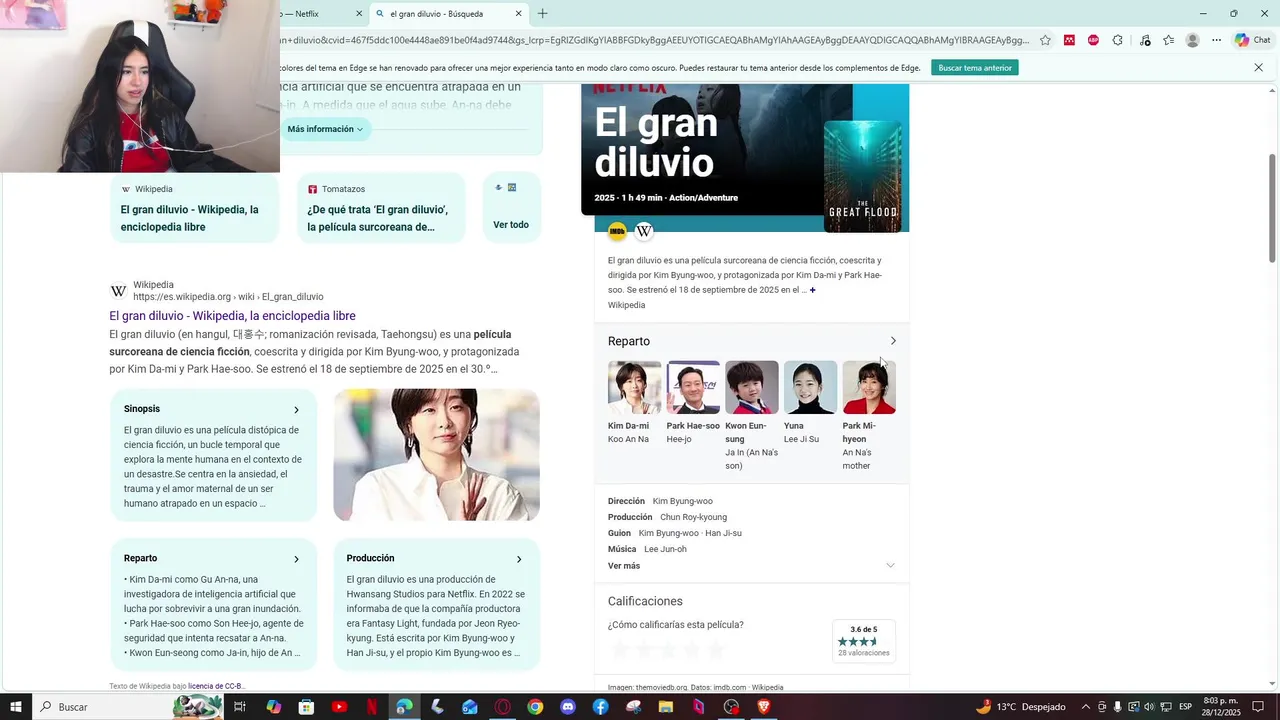Open Discord from the taskbar
This screenshot has height=720, width=1280.
point(568,707)
